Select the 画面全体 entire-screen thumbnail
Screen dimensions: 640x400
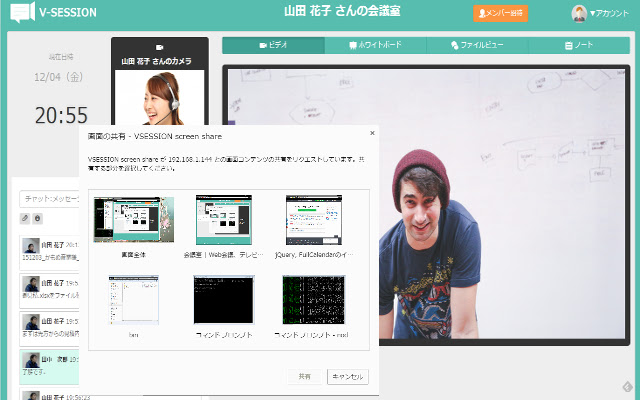134,220
